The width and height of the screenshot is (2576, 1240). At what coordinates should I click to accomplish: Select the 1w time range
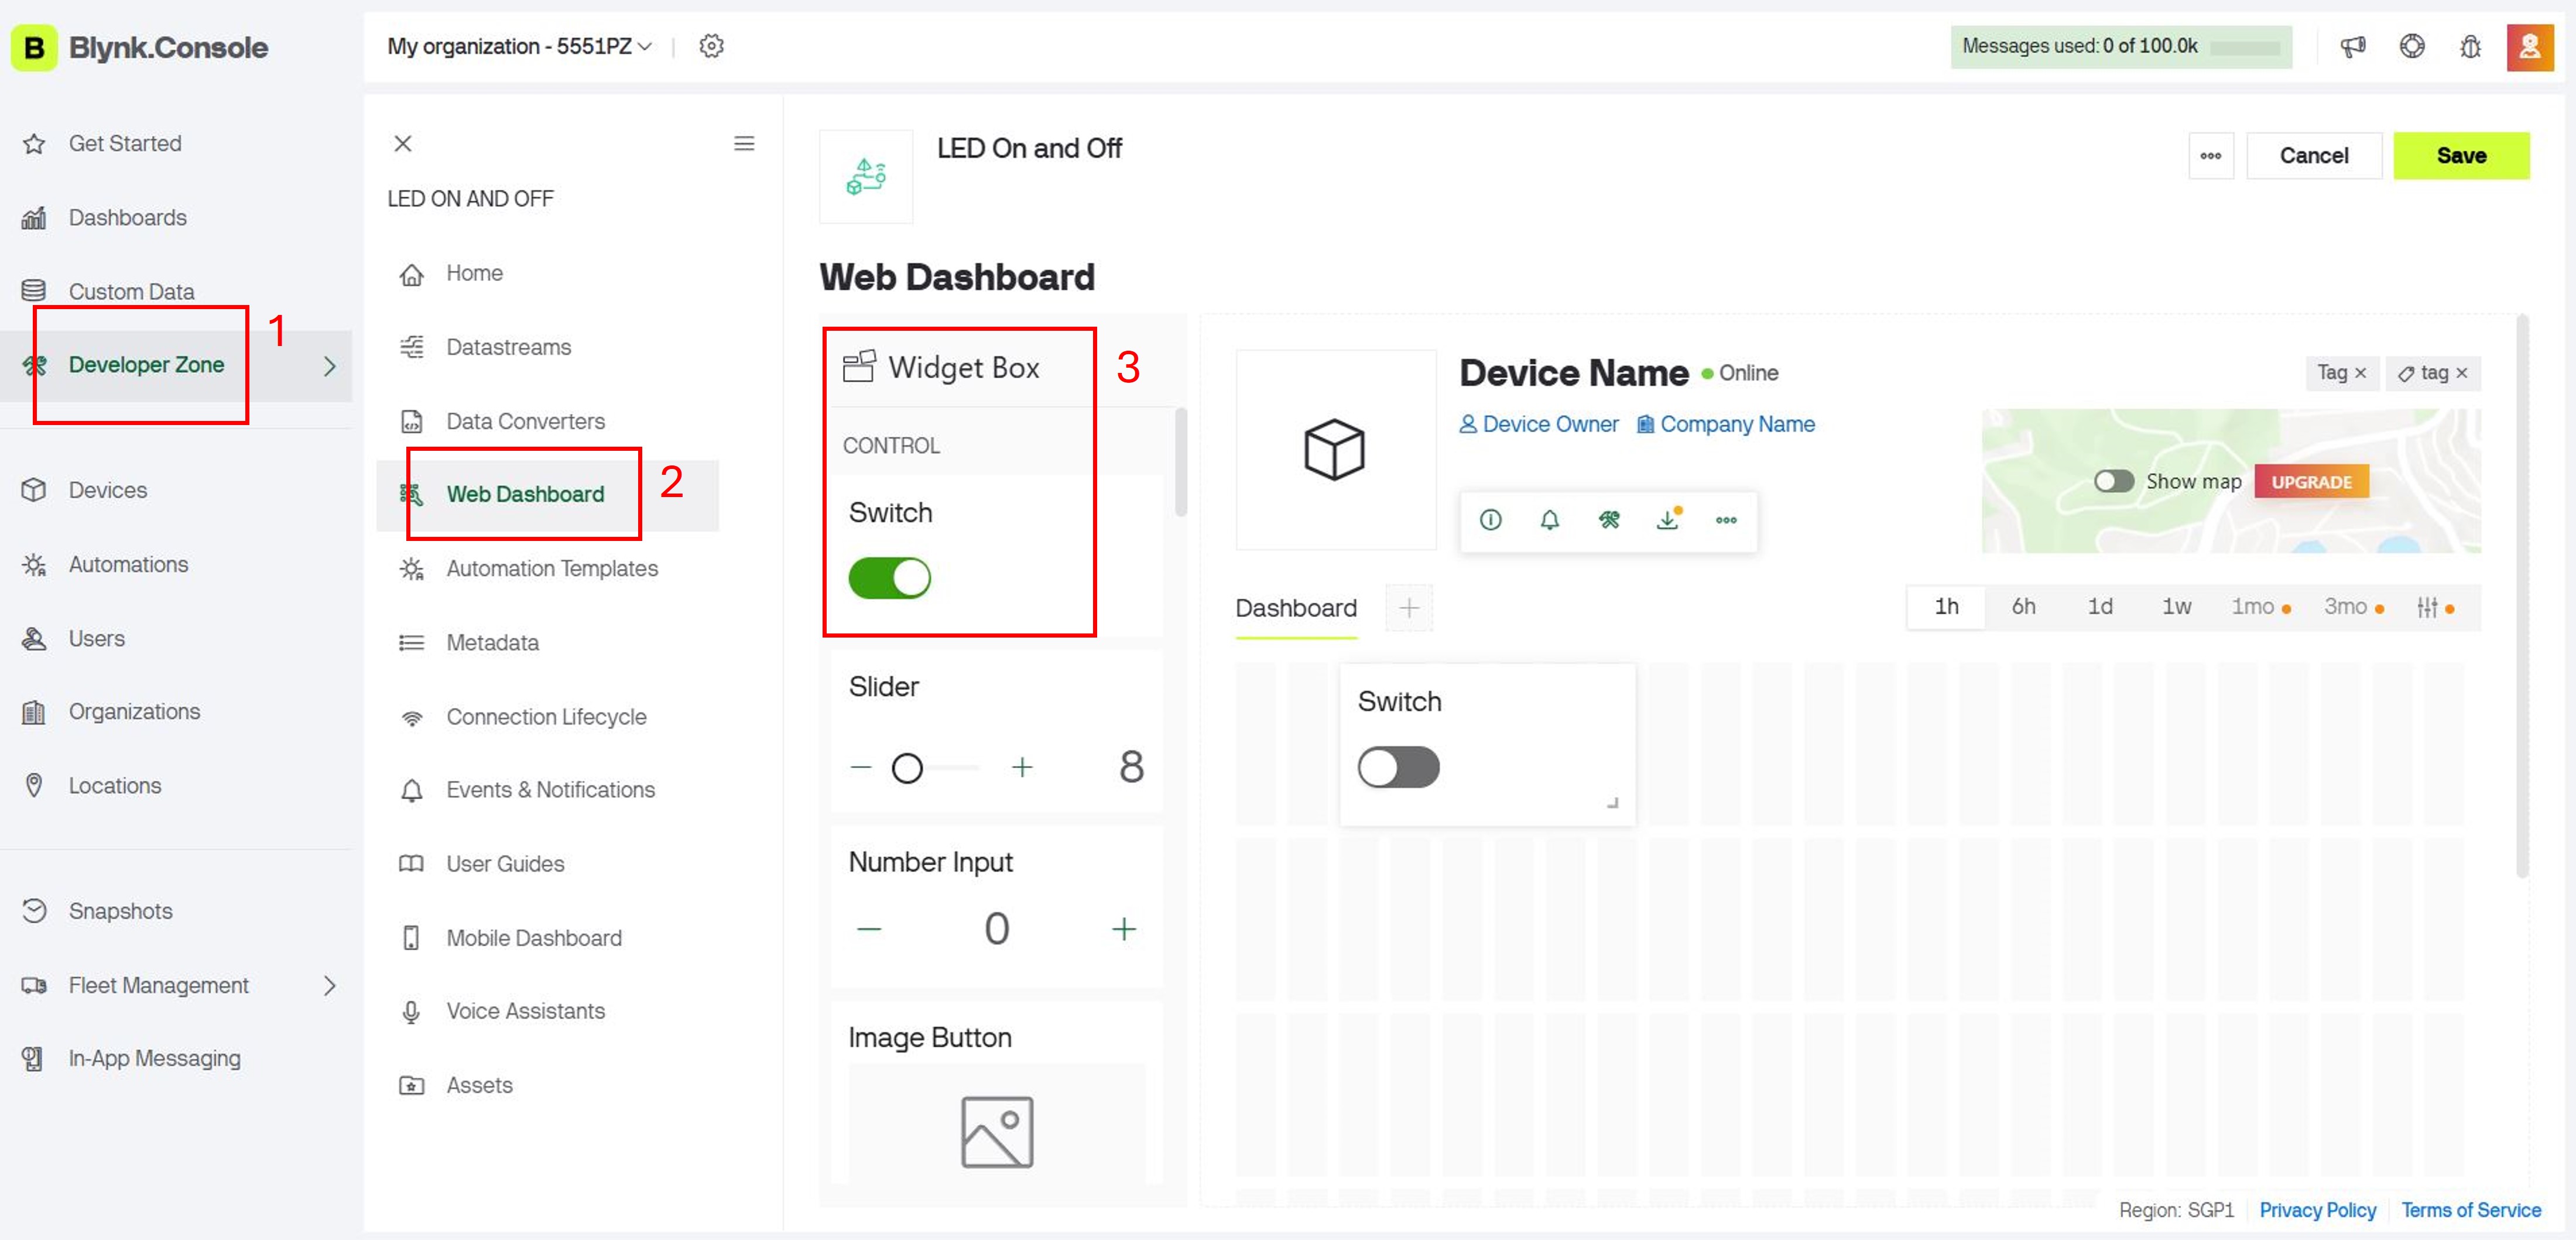coord(2176,607)
